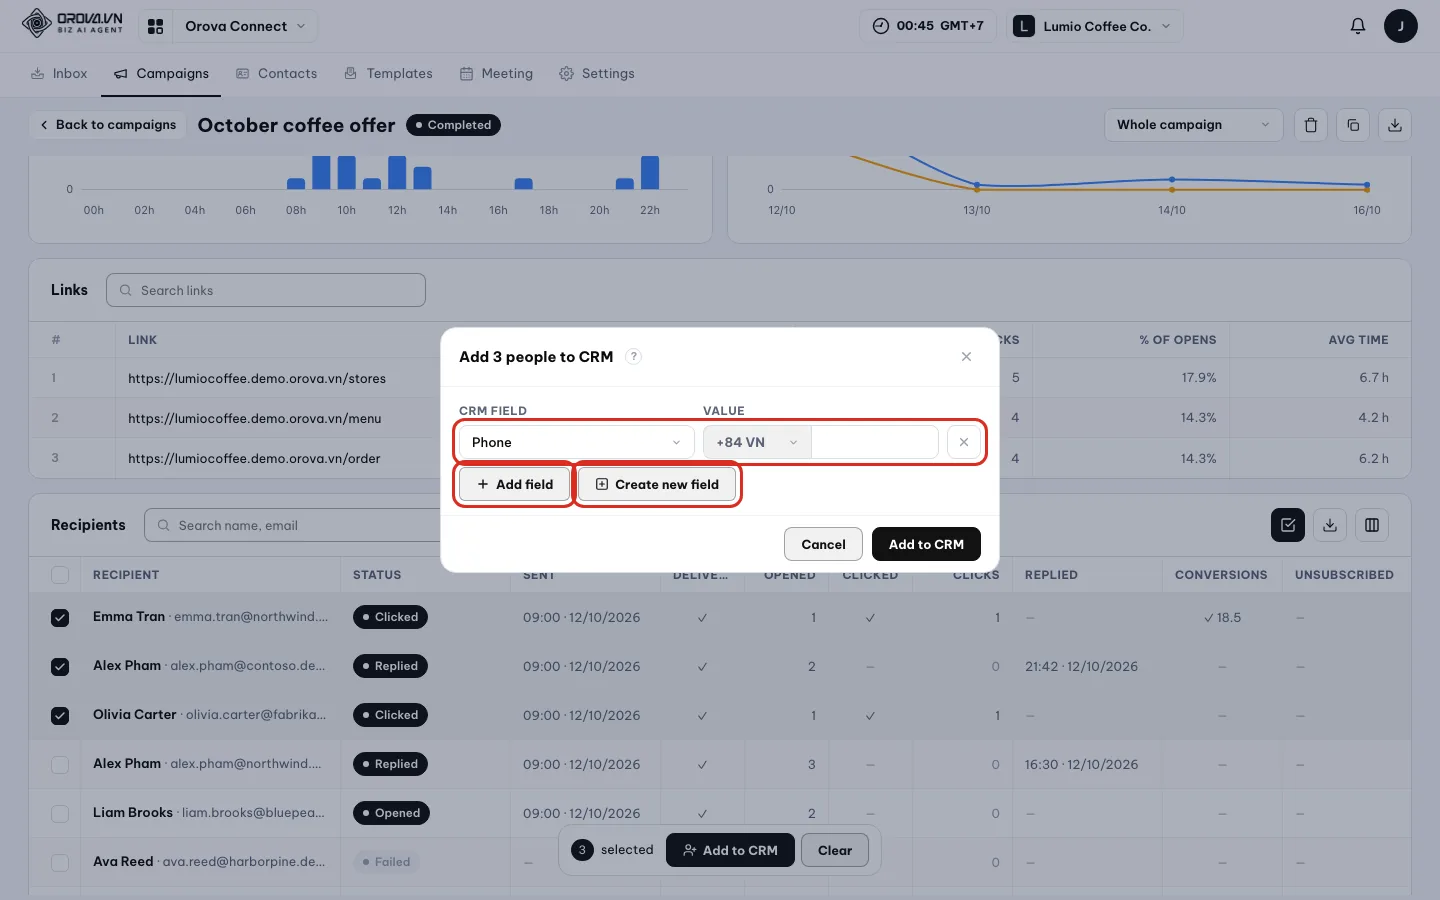Screen dimensions: 1440x900
Task: Tick the select-all recipients header checkbox
Action: click(x=60, y=575)
